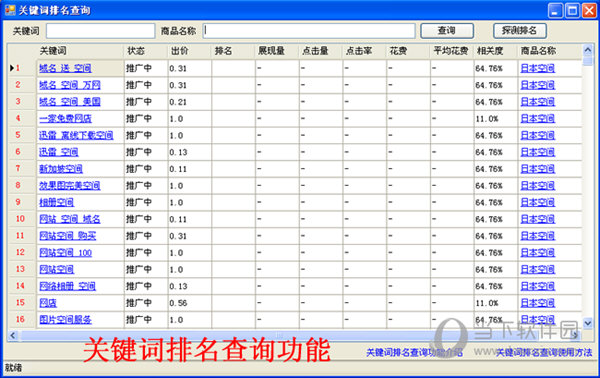Click the horizontal scrollbar left arrow
The image size is (600, 378).
pos(13,336)
